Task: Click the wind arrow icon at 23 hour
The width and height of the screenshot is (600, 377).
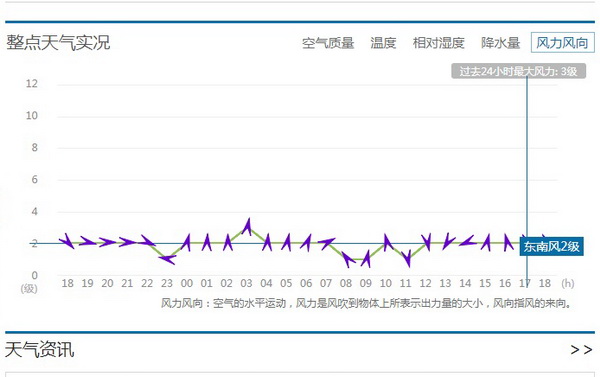Action: click(167, 259)
